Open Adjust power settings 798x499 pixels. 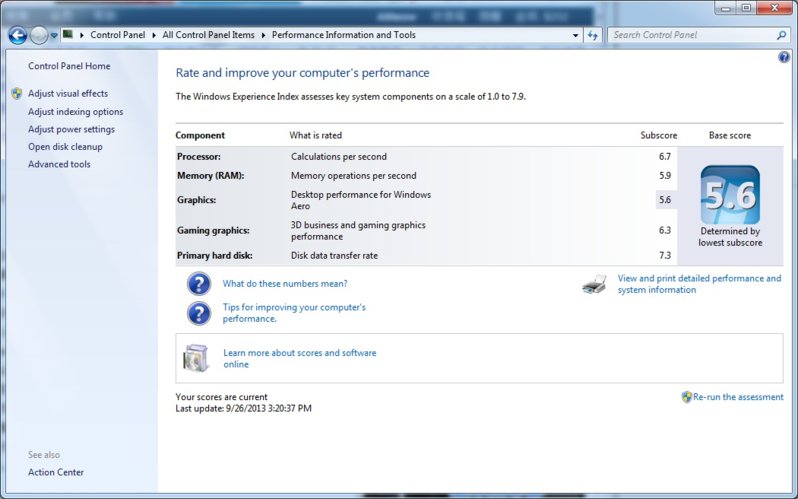click(71, 129)
